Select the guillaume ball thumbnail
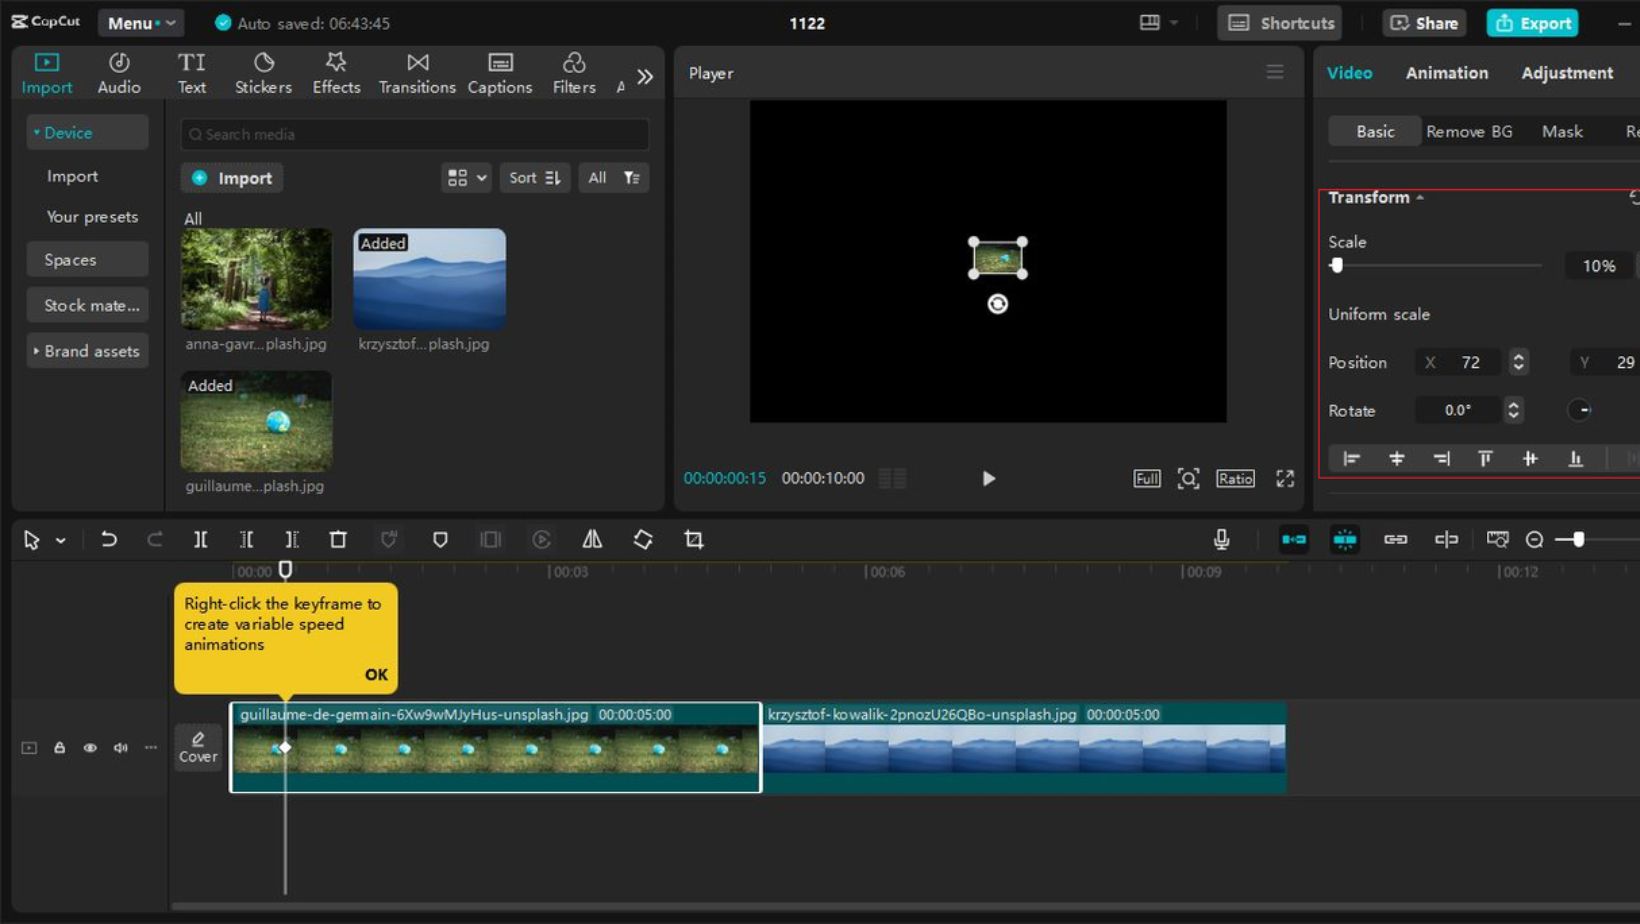Screen dimensions: 1640x924 (256, 421)
